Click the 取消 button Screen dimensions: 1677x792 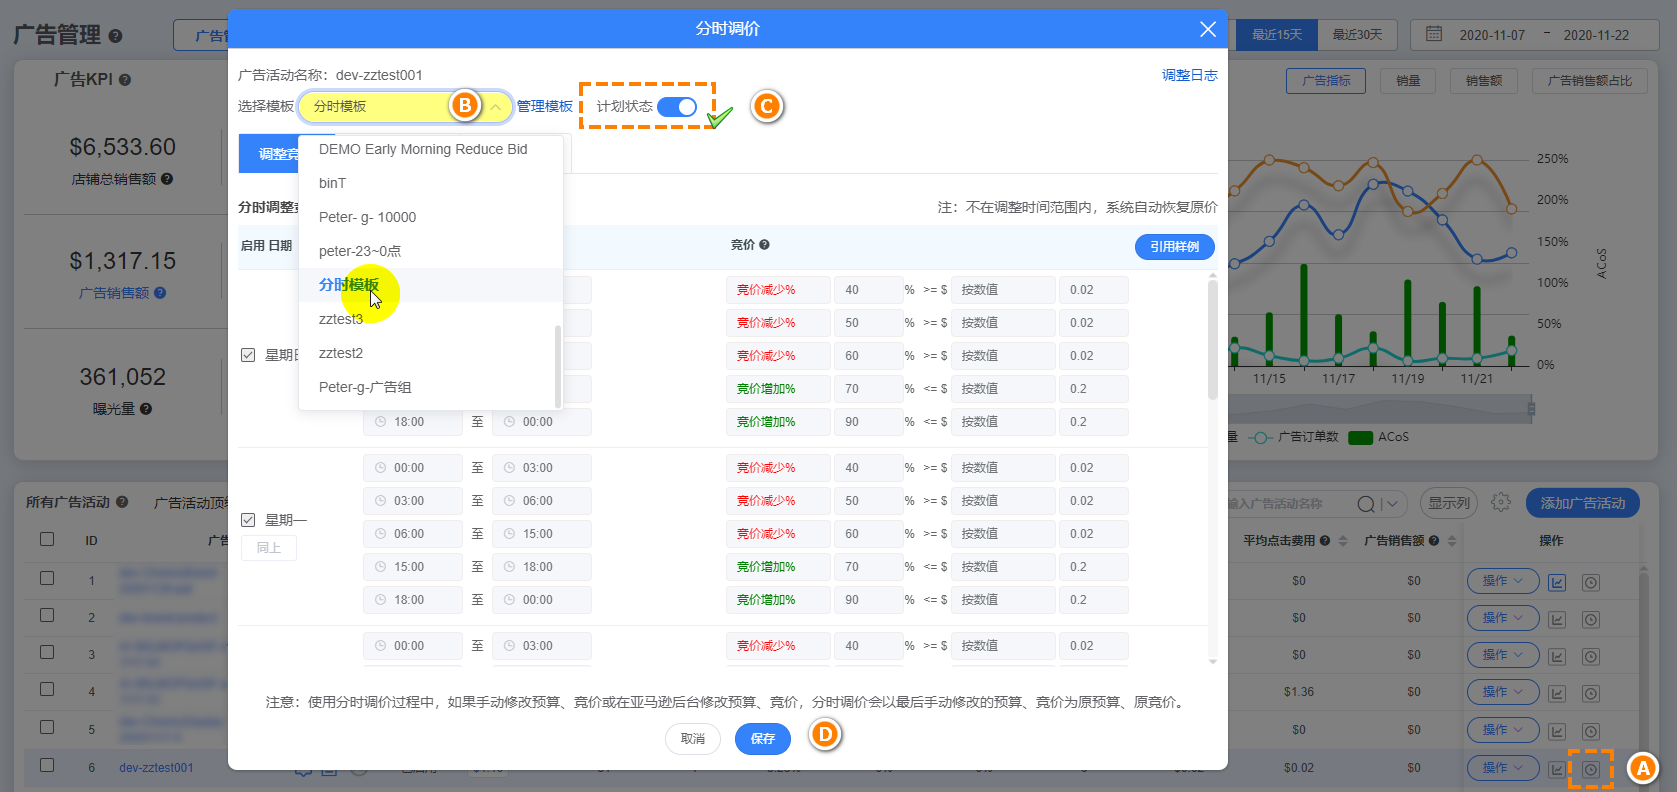693,739
